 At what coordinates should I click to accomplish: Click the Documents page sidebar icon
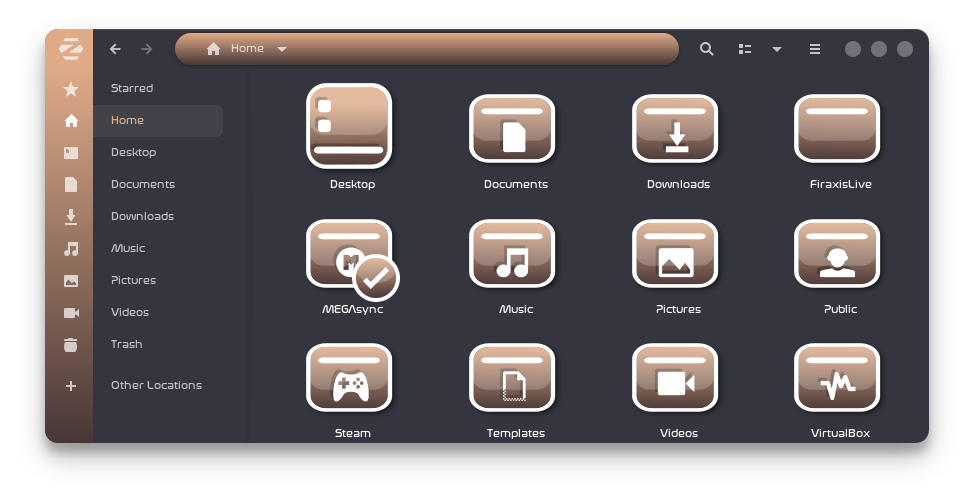coord(71,185)
